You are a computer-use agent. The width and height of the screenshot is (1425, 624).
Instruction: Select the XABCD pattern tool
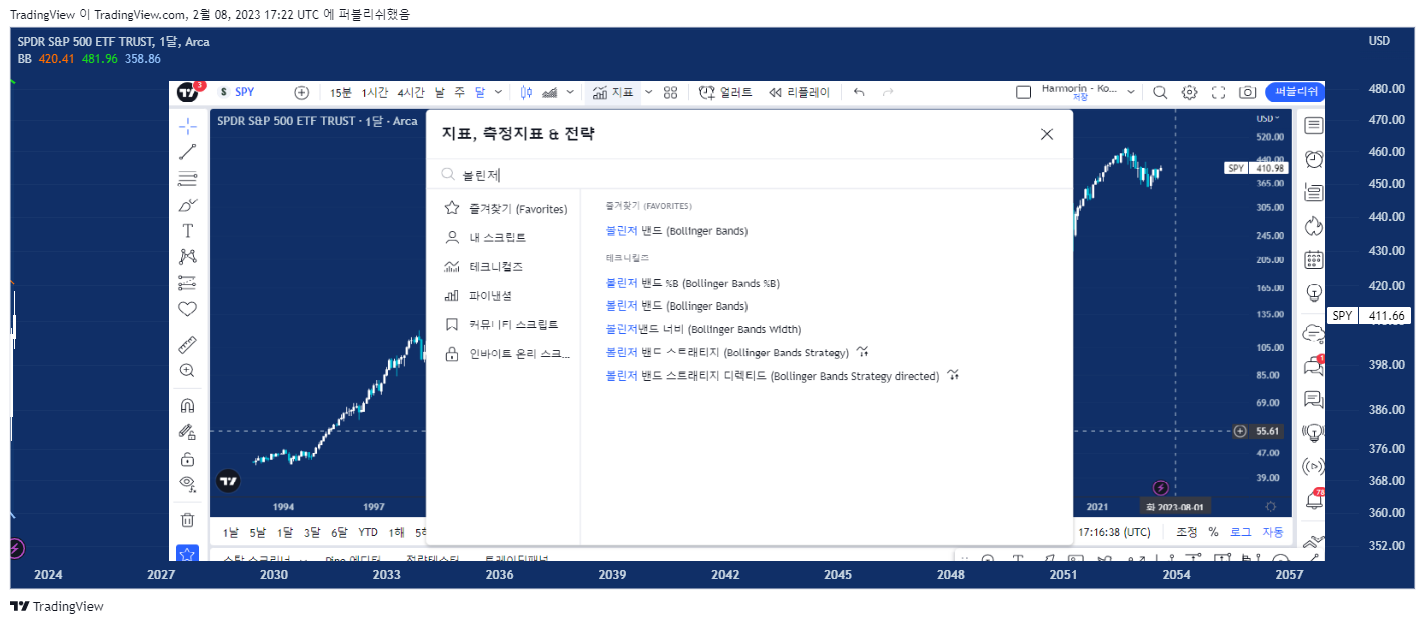pos(187,257)
